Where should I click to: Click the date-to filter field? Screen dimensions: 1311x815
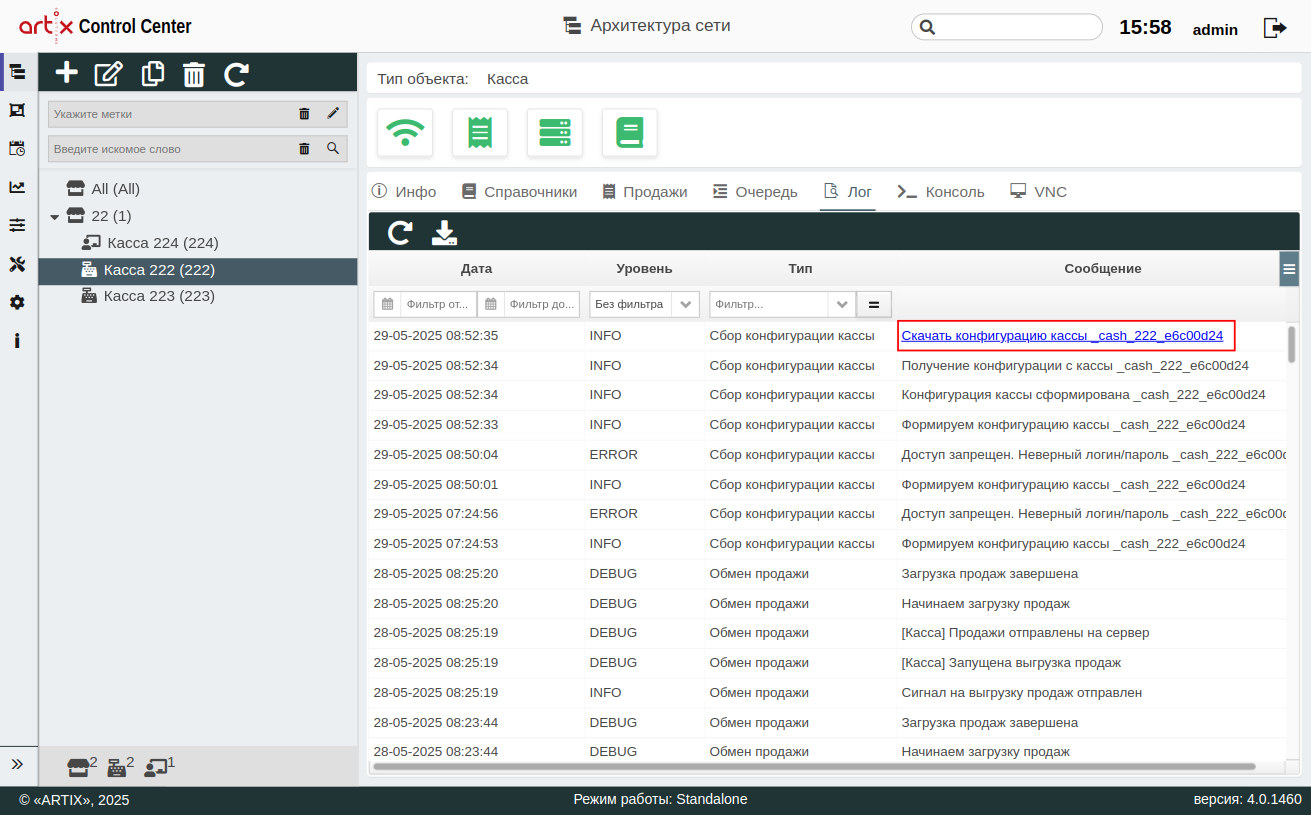(542, 304)
